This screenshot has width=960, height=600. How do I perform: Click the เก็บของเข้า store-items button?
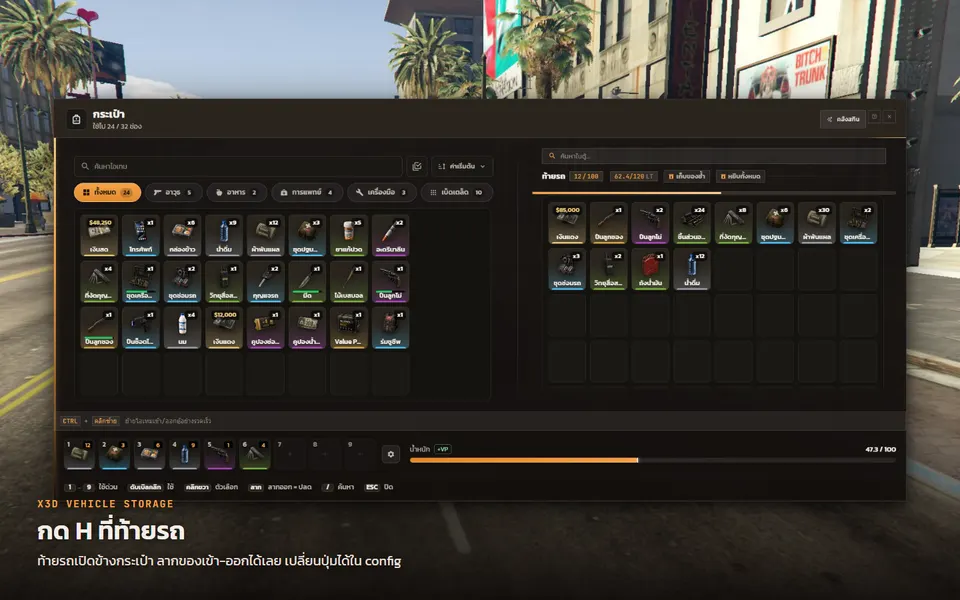(686, 176)
